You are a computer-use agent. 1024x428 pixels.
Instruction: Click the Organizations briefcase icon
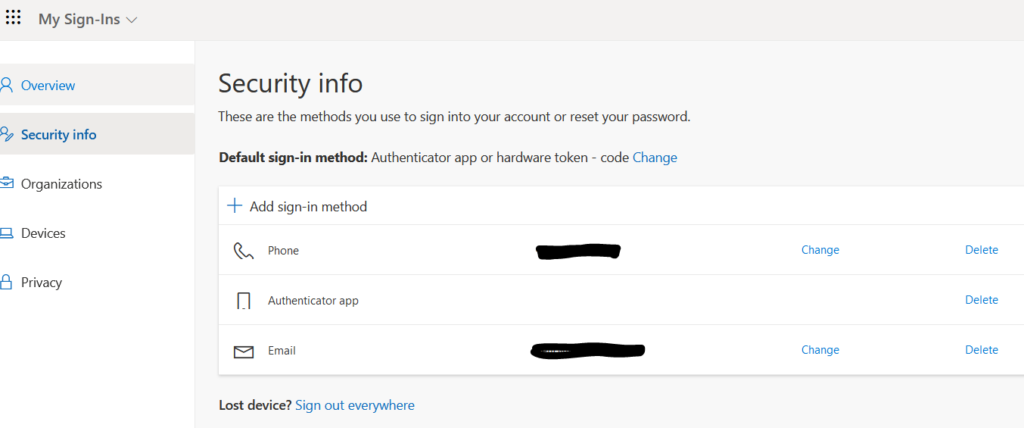[7, 184]
